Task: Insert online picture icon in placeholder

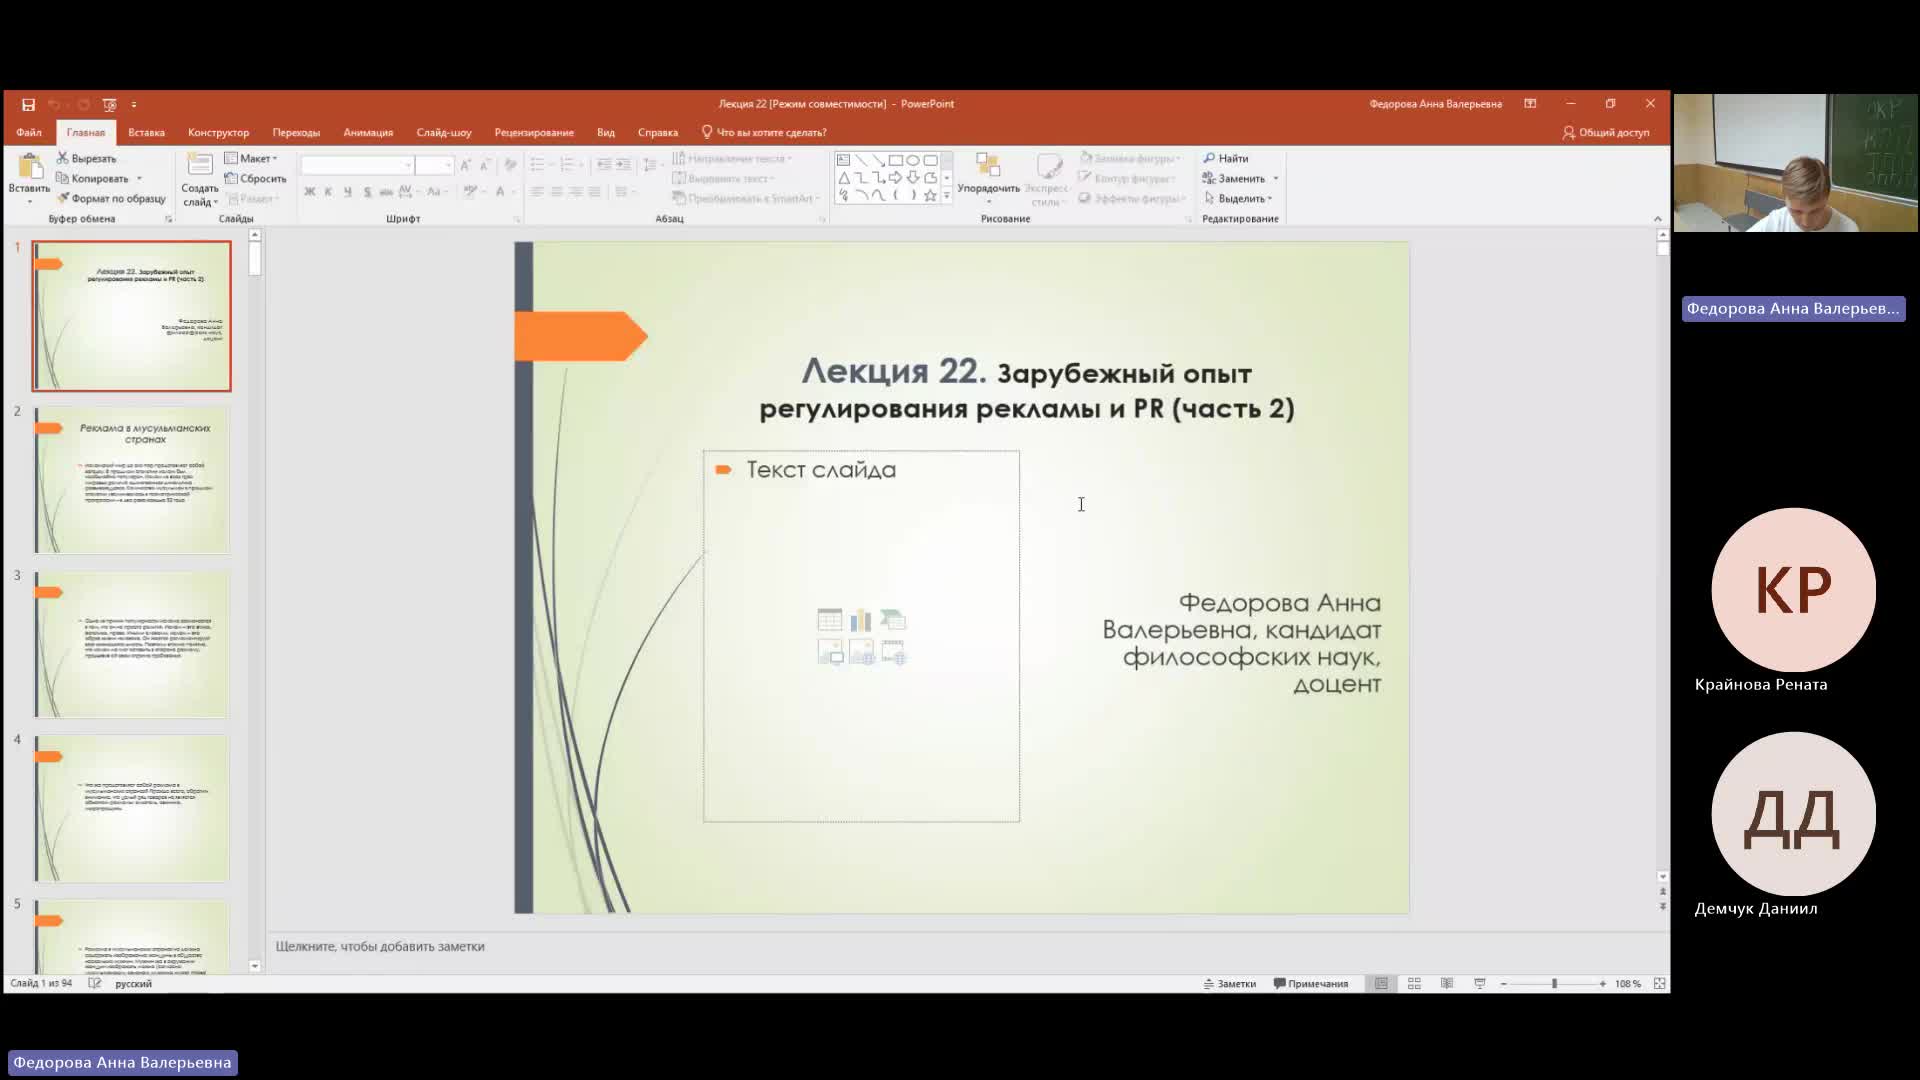Action: (x=861, y=653)
